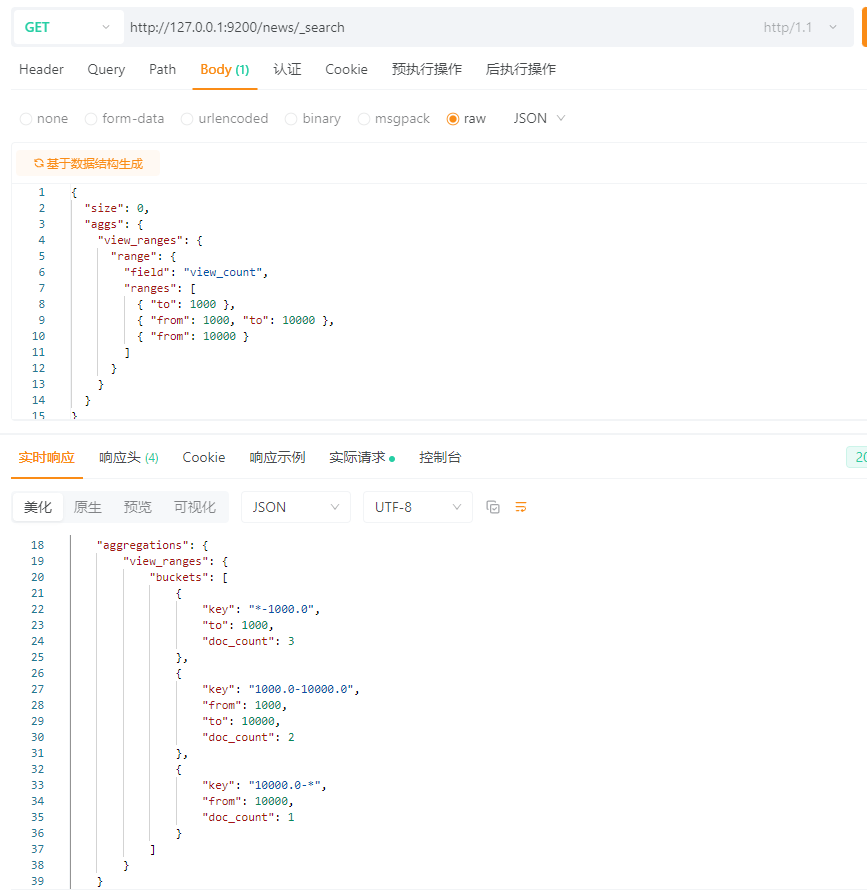
Task: Open the UTF-8 encoding dropdown
Action: [418, 507]
